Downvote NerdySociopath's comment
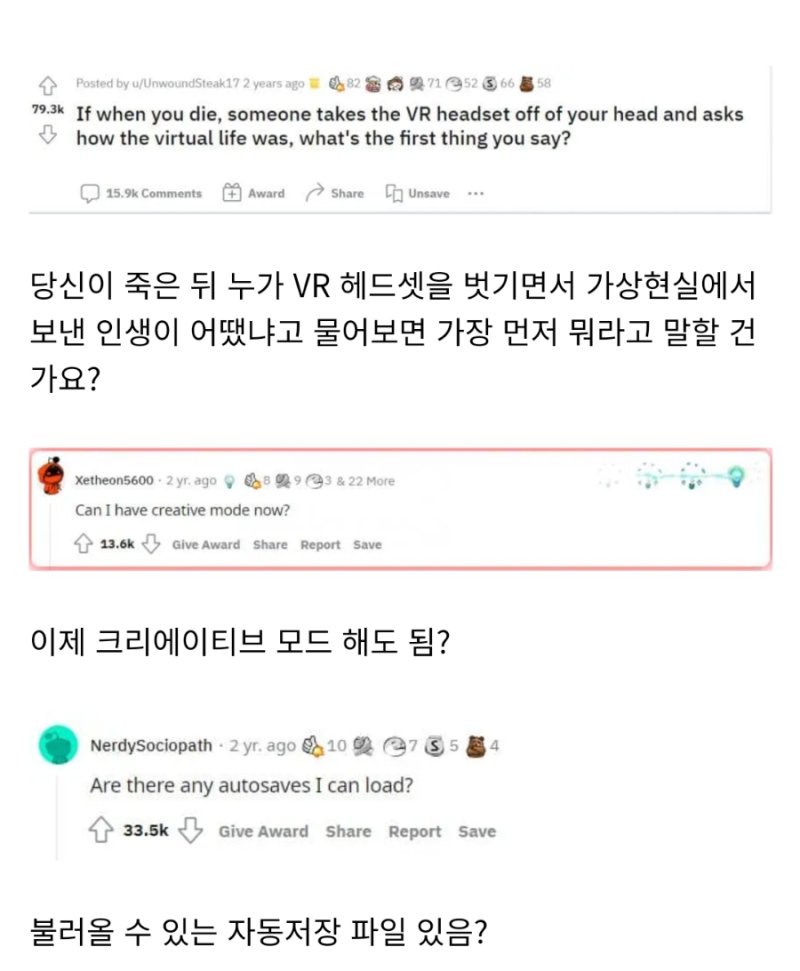 pos(190,830)
